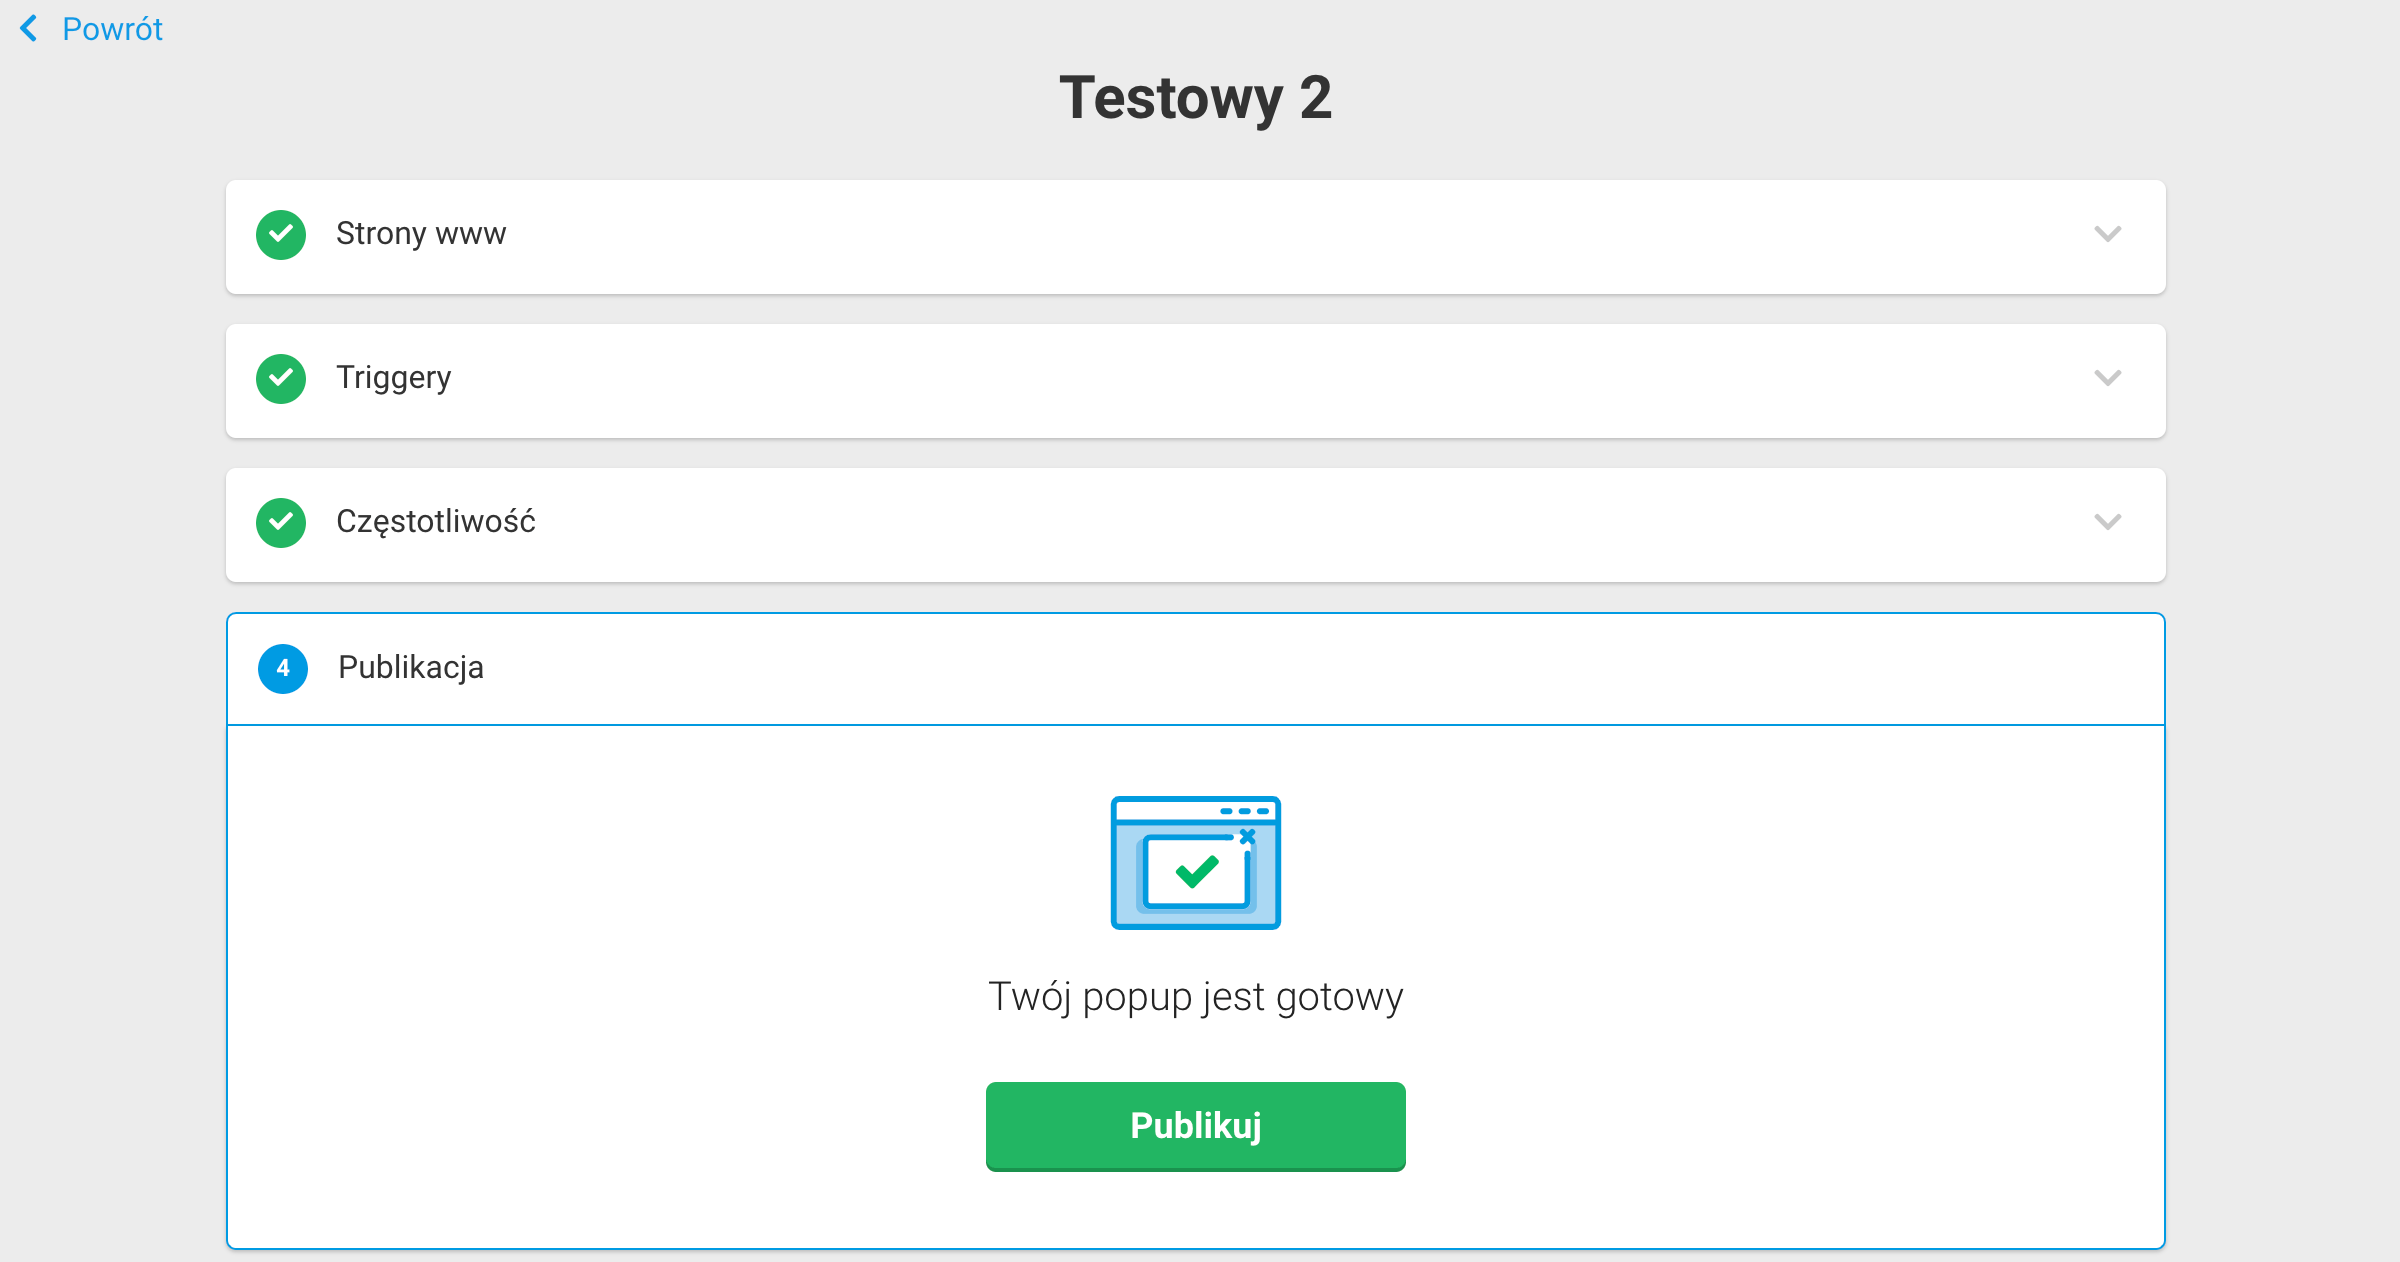Open the Triggery step label
The height and width of the screenshot is (1262, 2400).
click(x=394, y=378)
